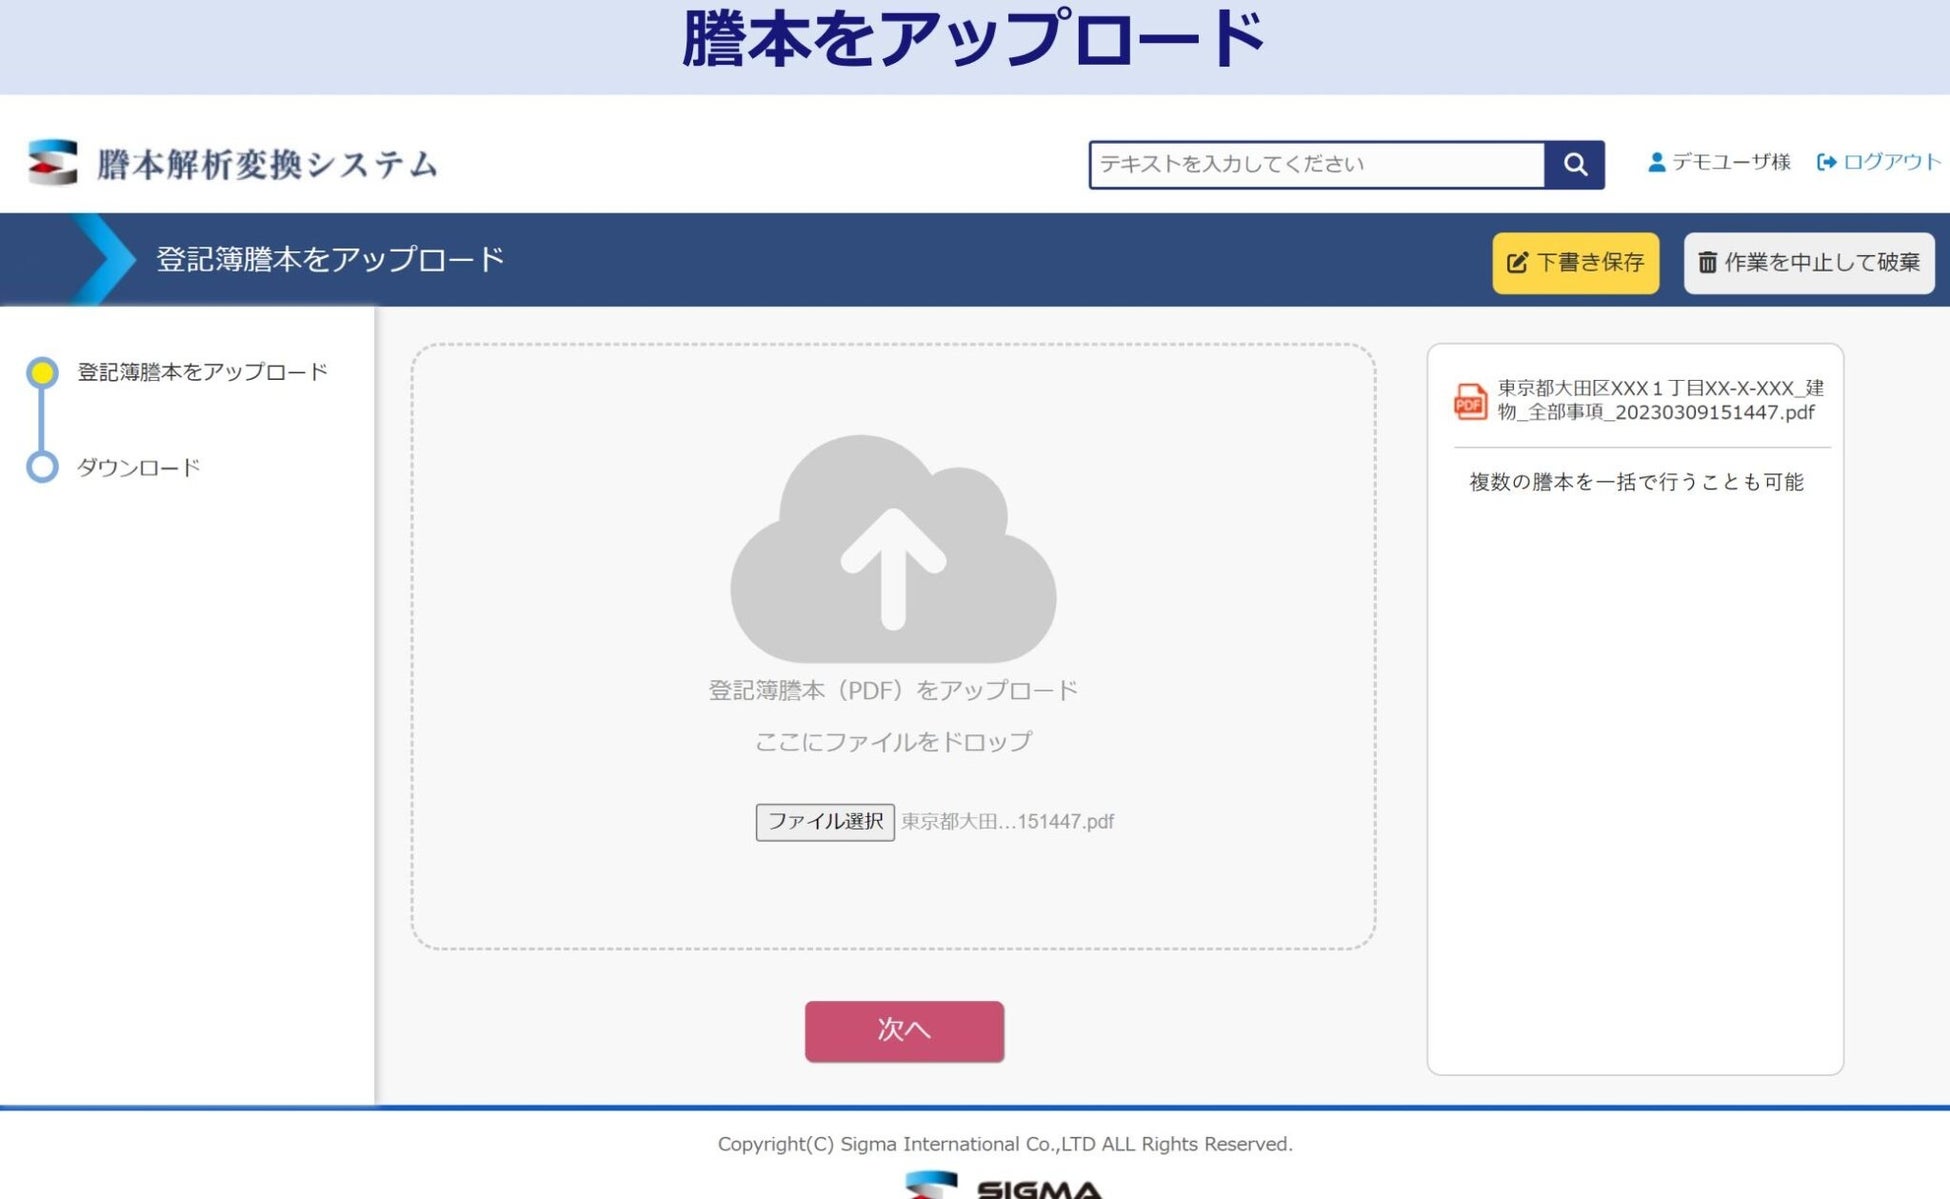
Task: Click the logout arrow icon
Action: [1826, 162]
